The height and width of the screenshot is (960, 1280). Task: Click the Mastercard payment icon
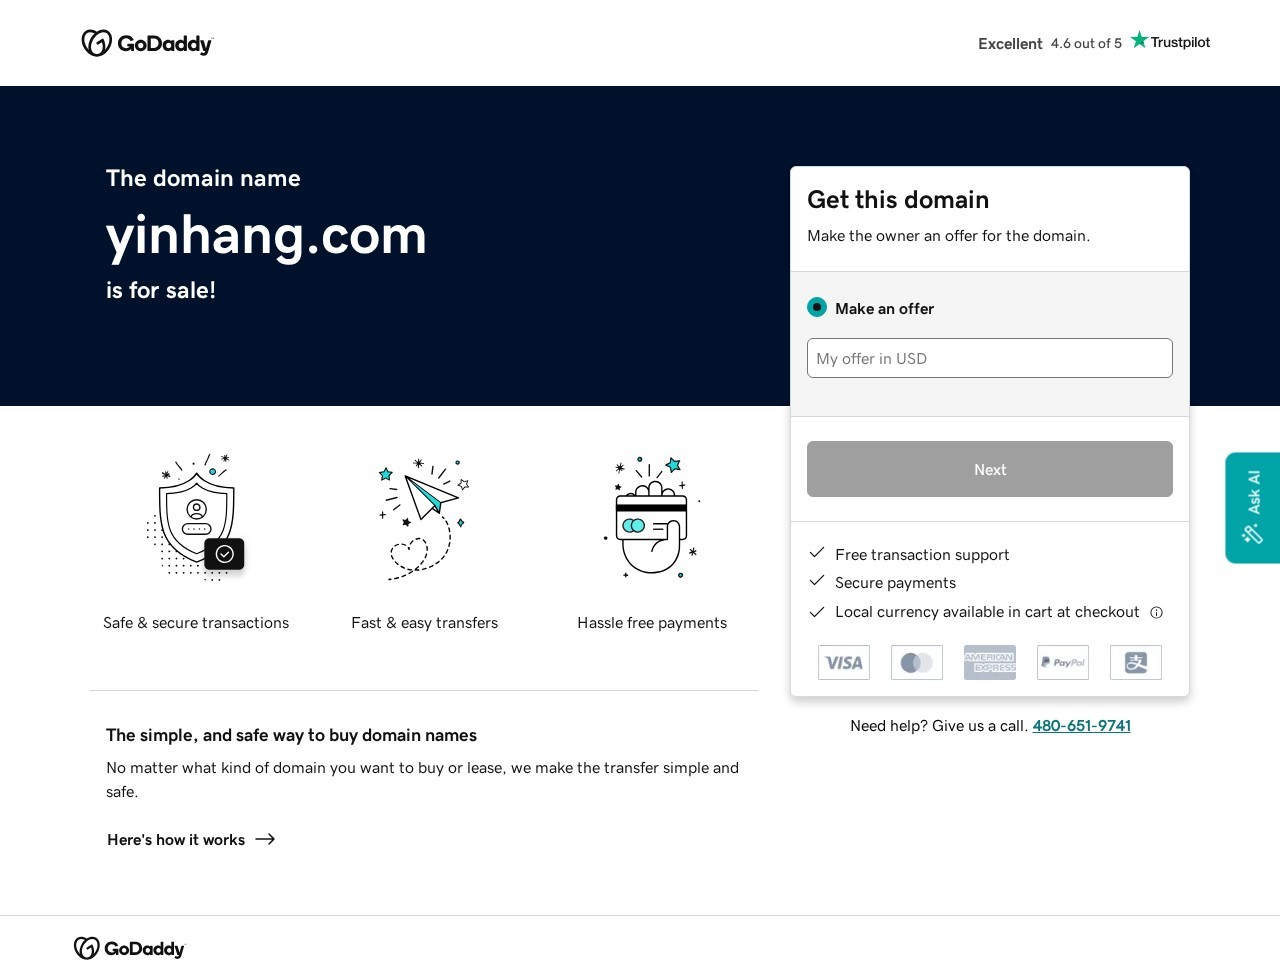[x=917, y=662]
